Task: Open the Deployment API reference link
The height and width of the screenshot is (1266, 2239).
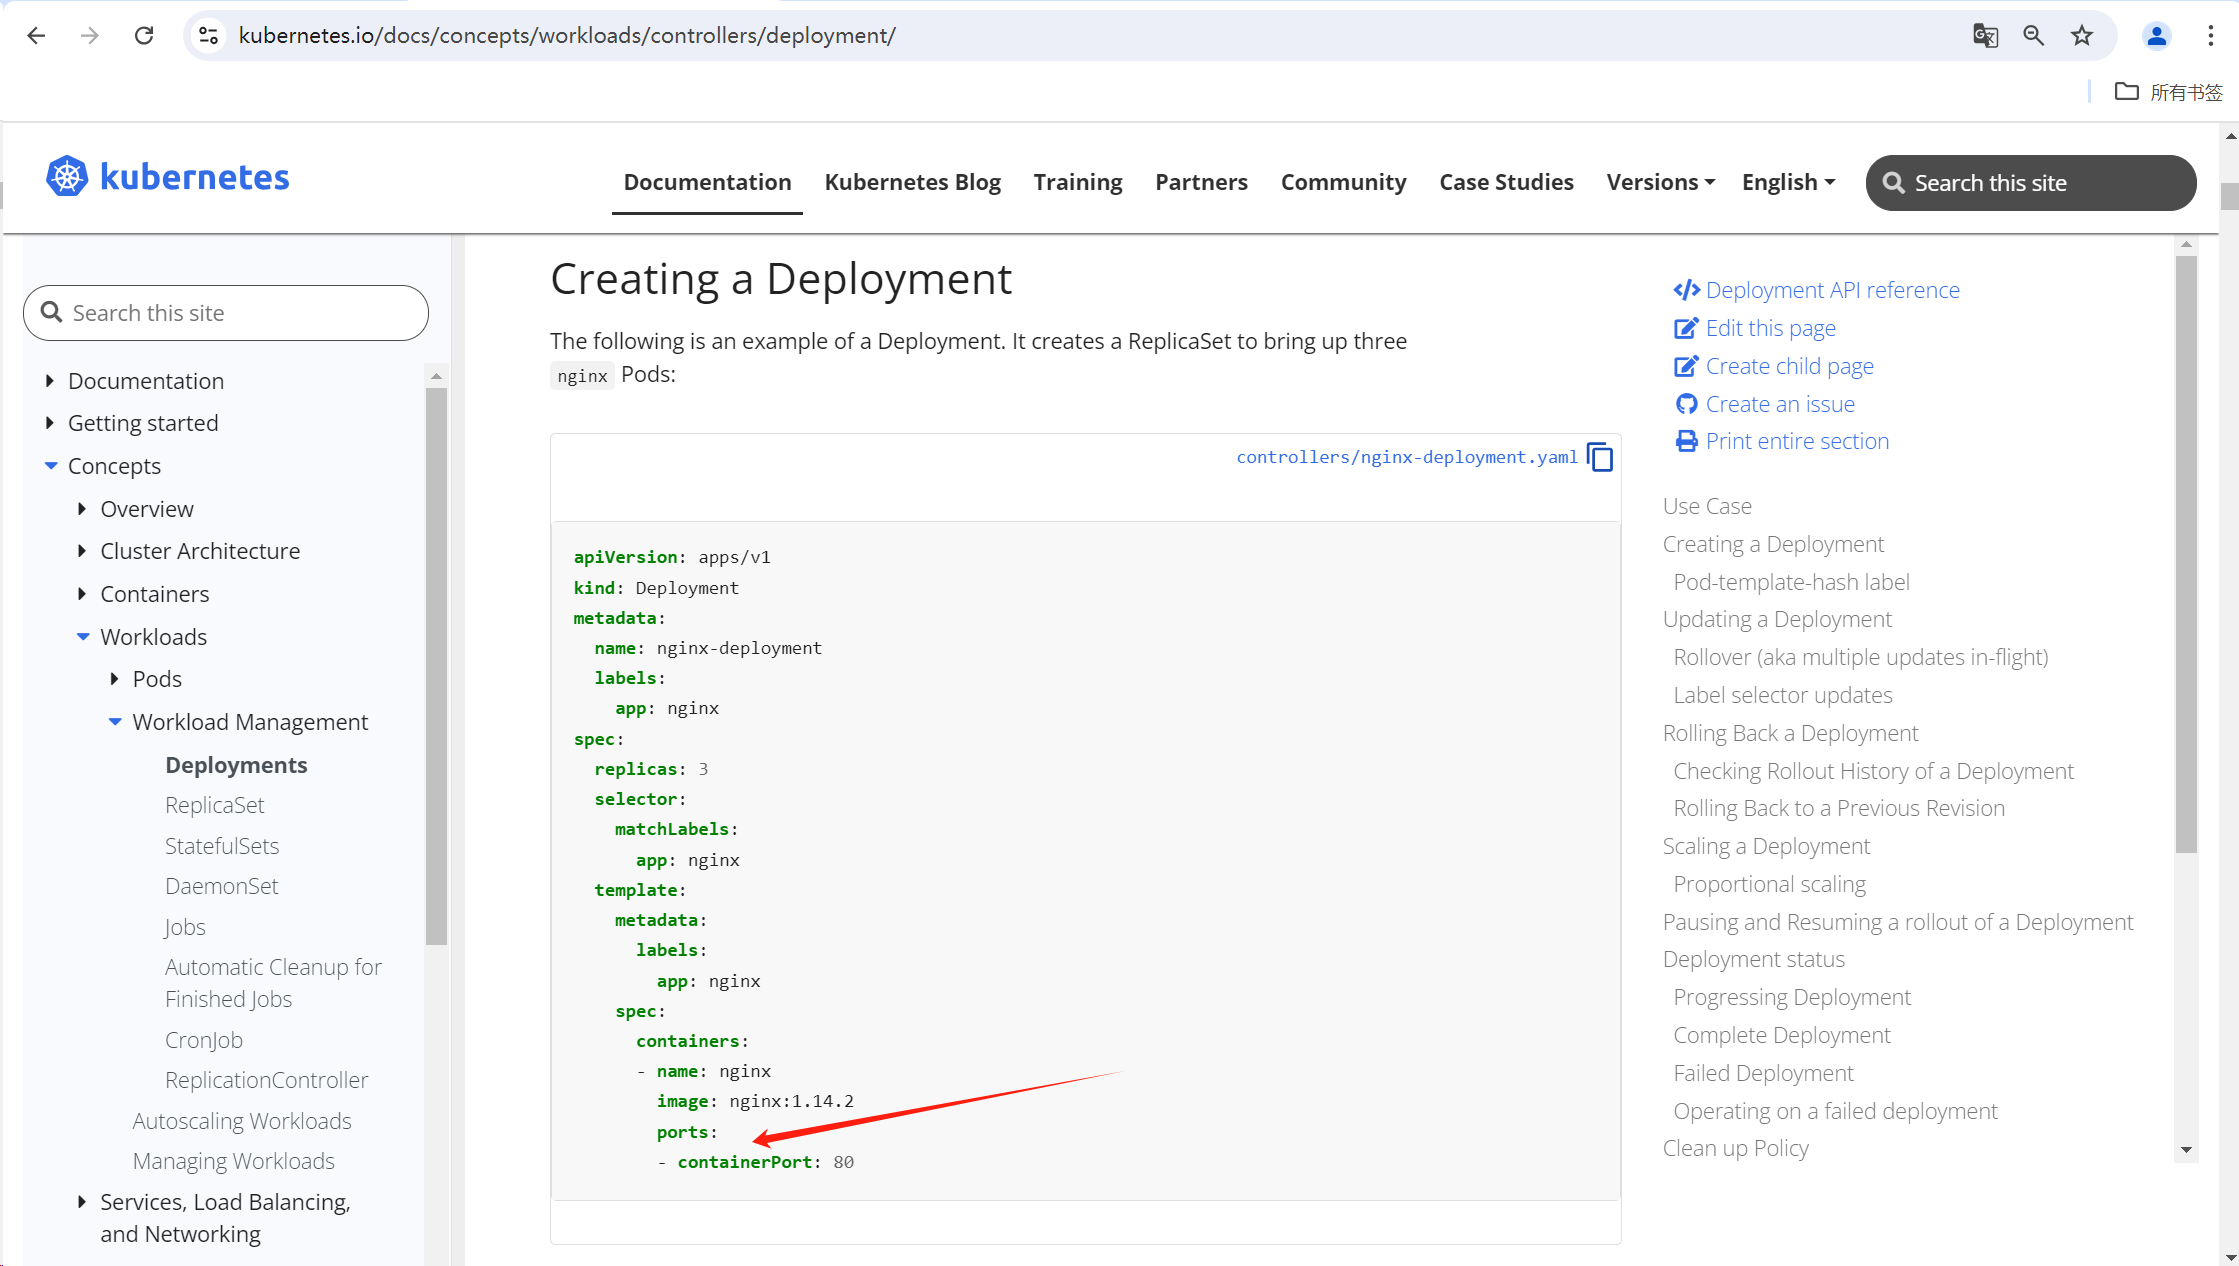Action: [x=1832, y=290]
